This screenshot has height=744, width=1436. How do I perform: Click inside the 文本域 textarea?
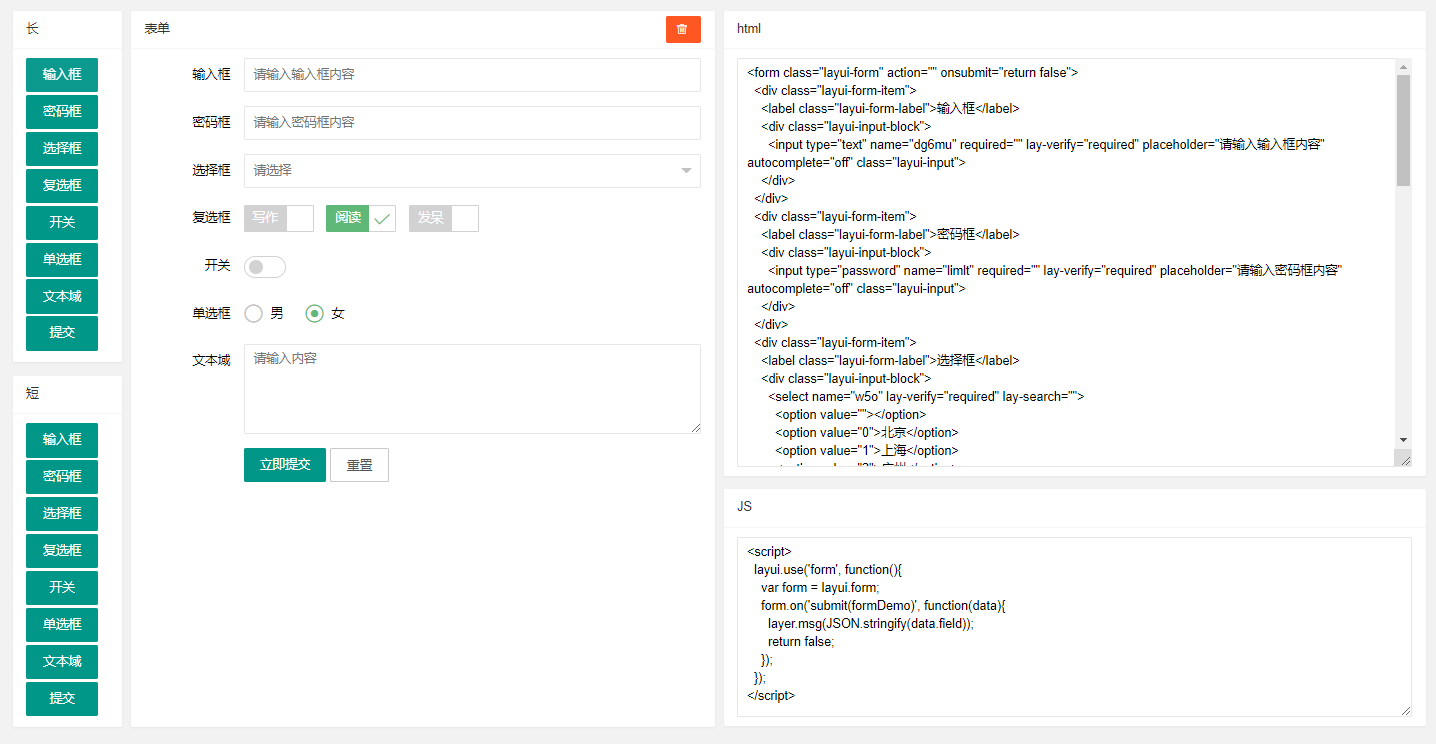(x=472, y=389)
